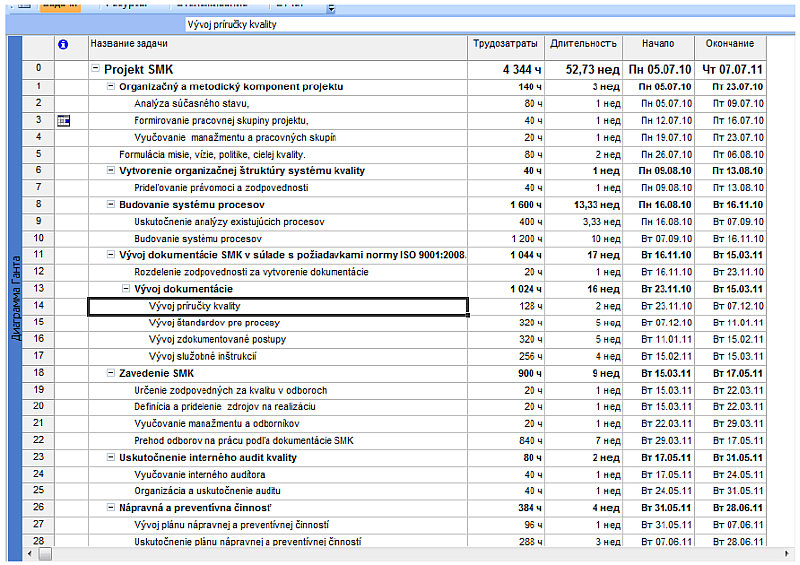Select Organizácia a uskutočnenie auditu task
The height and width of the screenshot is (565, 800).
(208, 491)
